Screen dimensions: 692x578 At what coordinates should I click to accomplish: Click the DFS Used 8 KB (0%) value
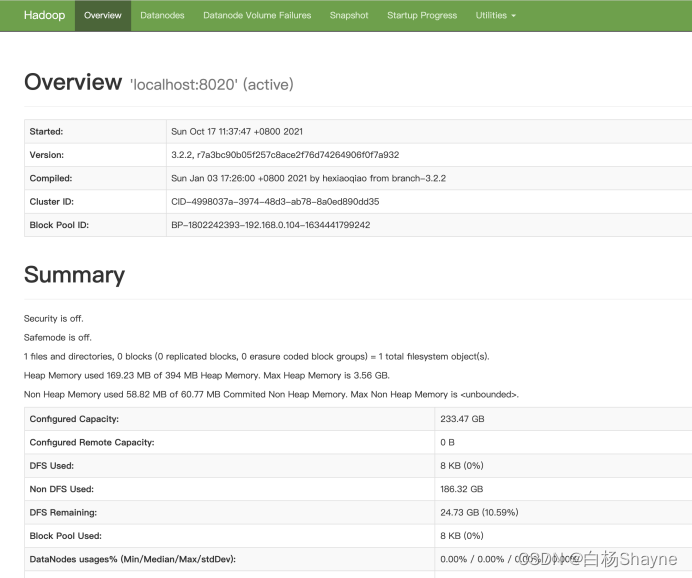(462, 466)
